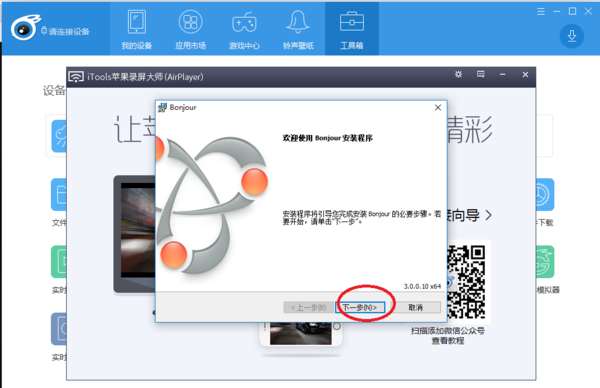Maximize the iTools main window
This screenshot has width=600, height=388.
[572, 11]
